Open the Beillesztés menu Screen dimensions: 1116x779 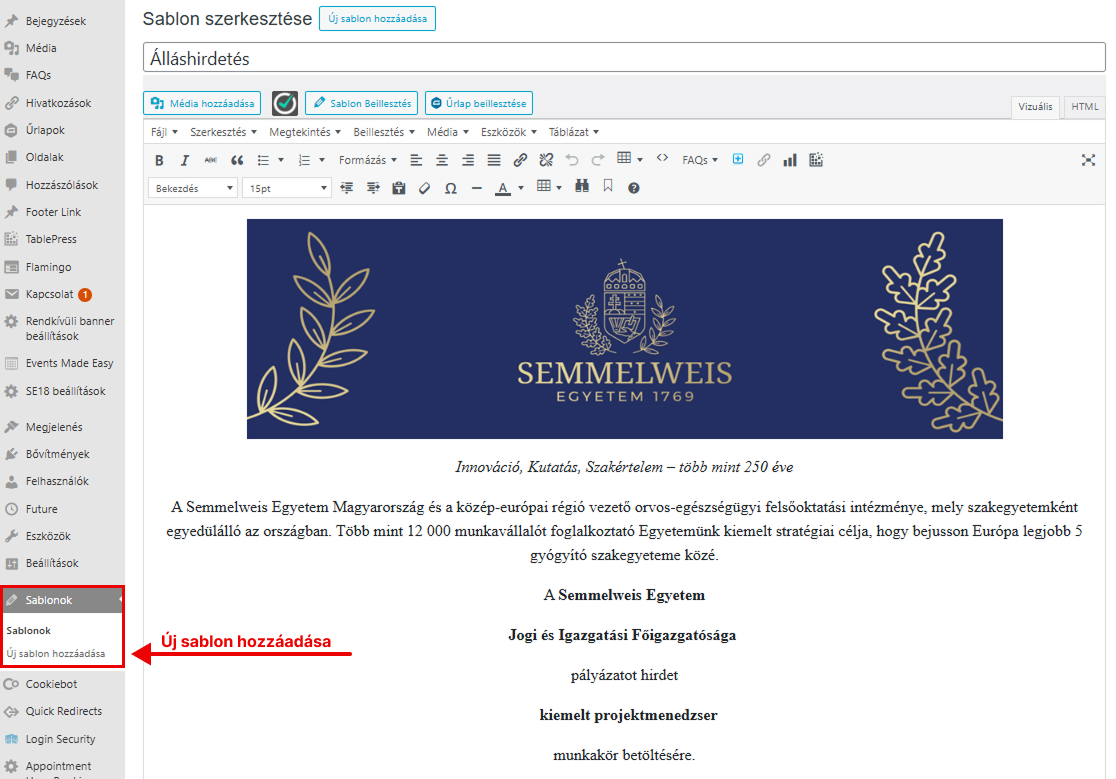point(384,132)
